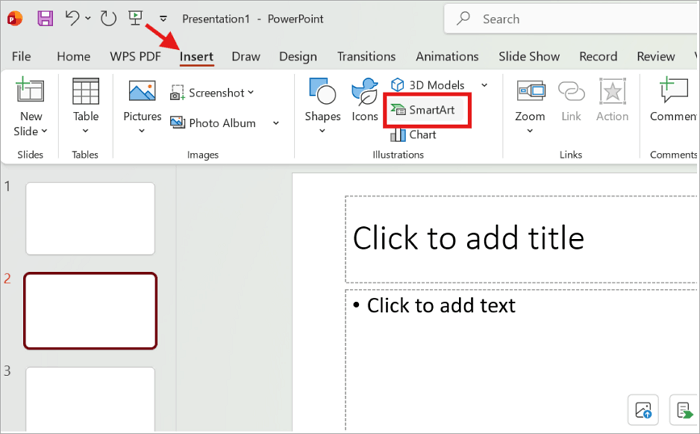
Task: Select the Slide Show tab
Action: (529, 57)
